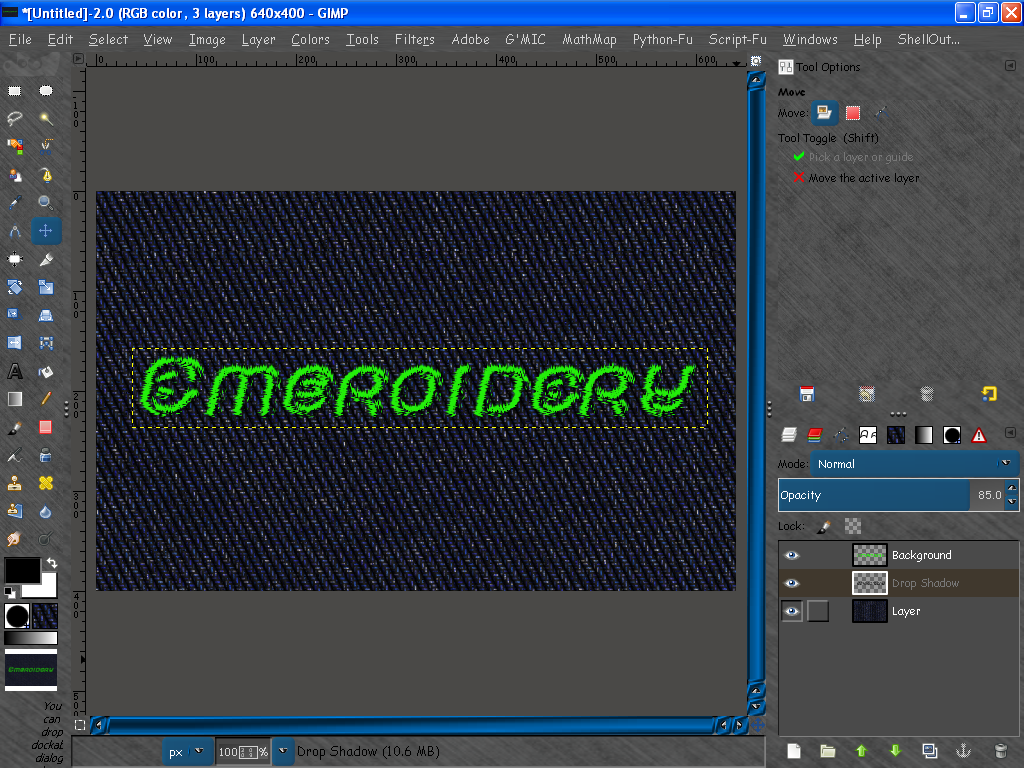
Task: Toggle visibility of Drop Shadow layer
Action: [x=792, y=583]
